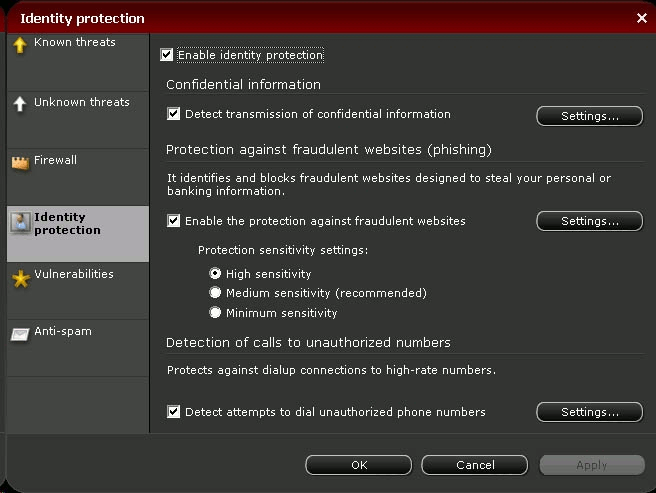The image size is (656, 493).
Task: Switch to Vulnerabilities section label
Action: pos(74,274)
